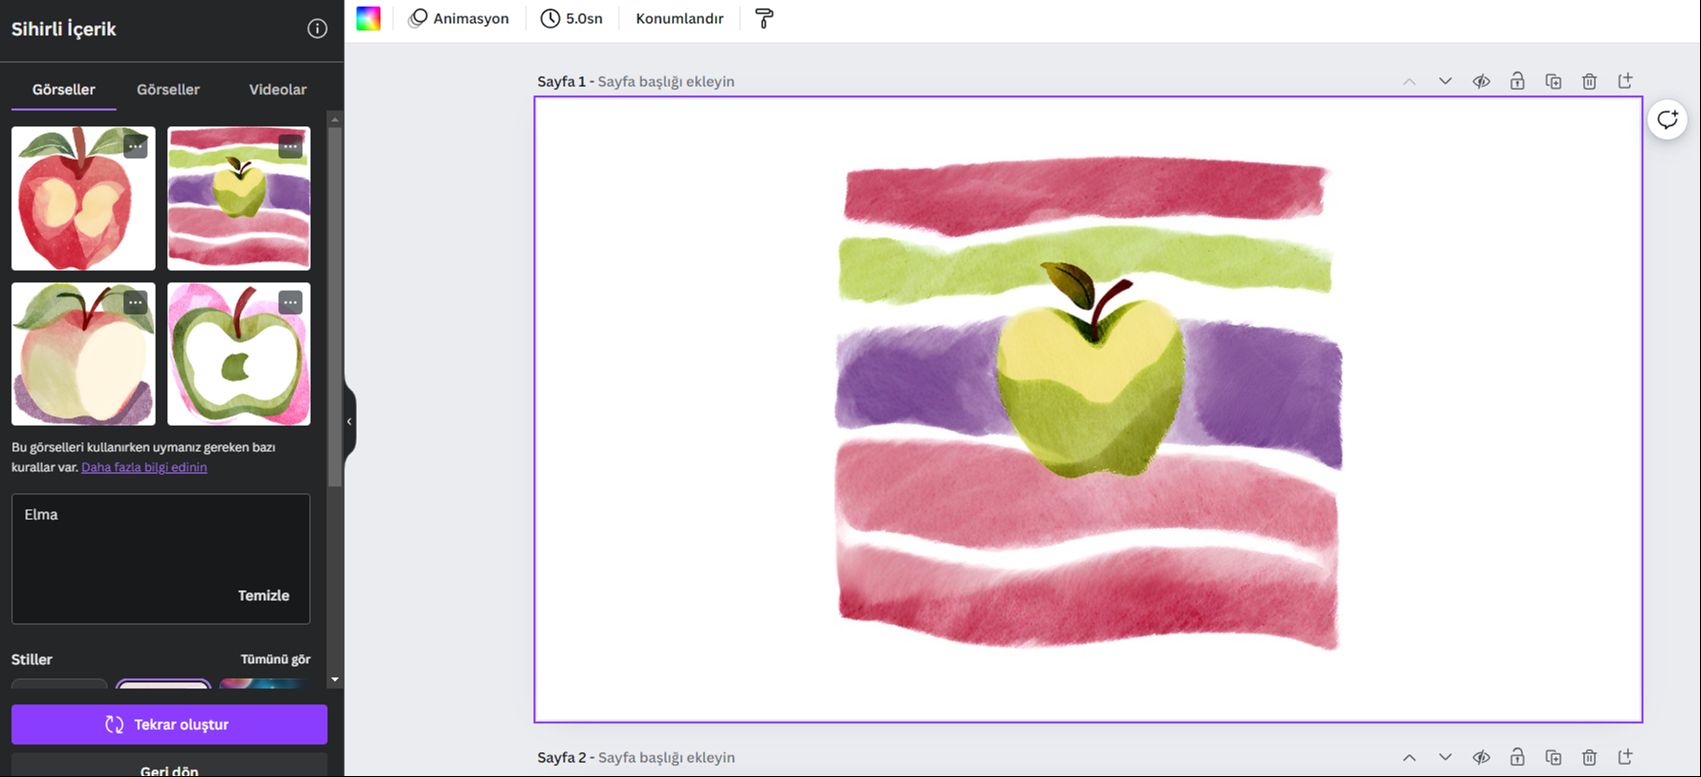
Task: Duplicate Sayfa 1 using the copy icon
Action: [1553, 81]
